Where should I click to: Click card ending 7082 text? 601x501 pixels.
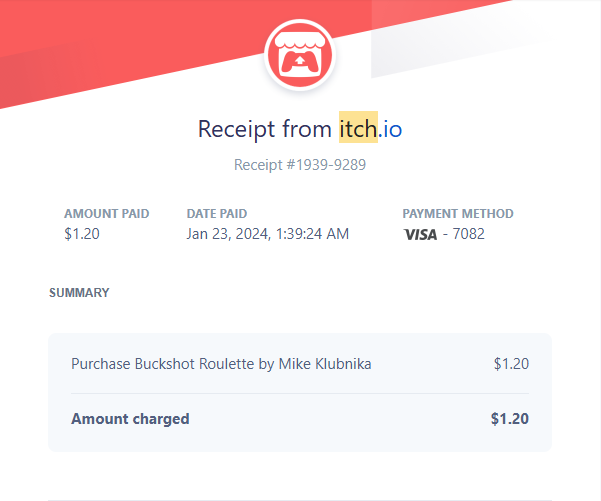464,234
